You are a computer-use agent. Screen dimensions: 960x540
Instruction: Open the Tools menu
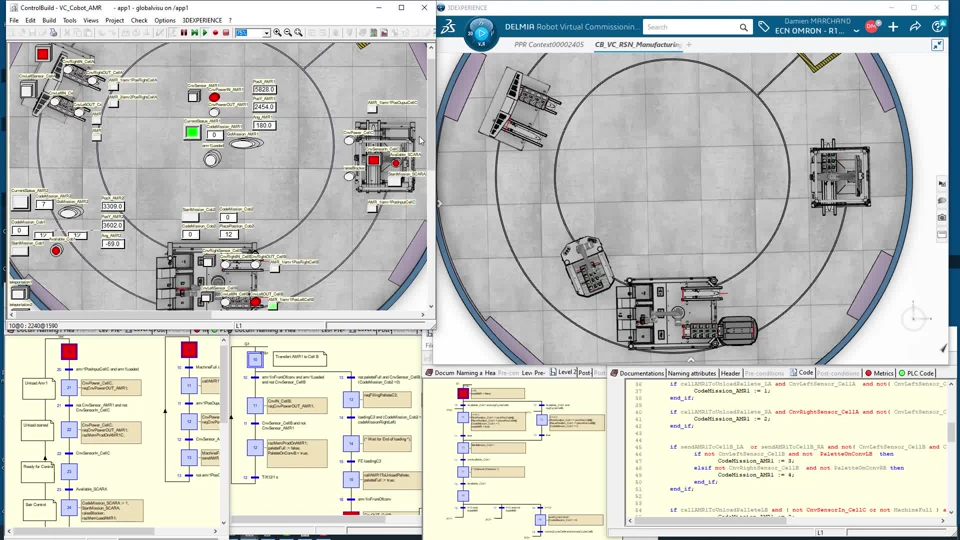pyautogui.click(x=70, y=20)
